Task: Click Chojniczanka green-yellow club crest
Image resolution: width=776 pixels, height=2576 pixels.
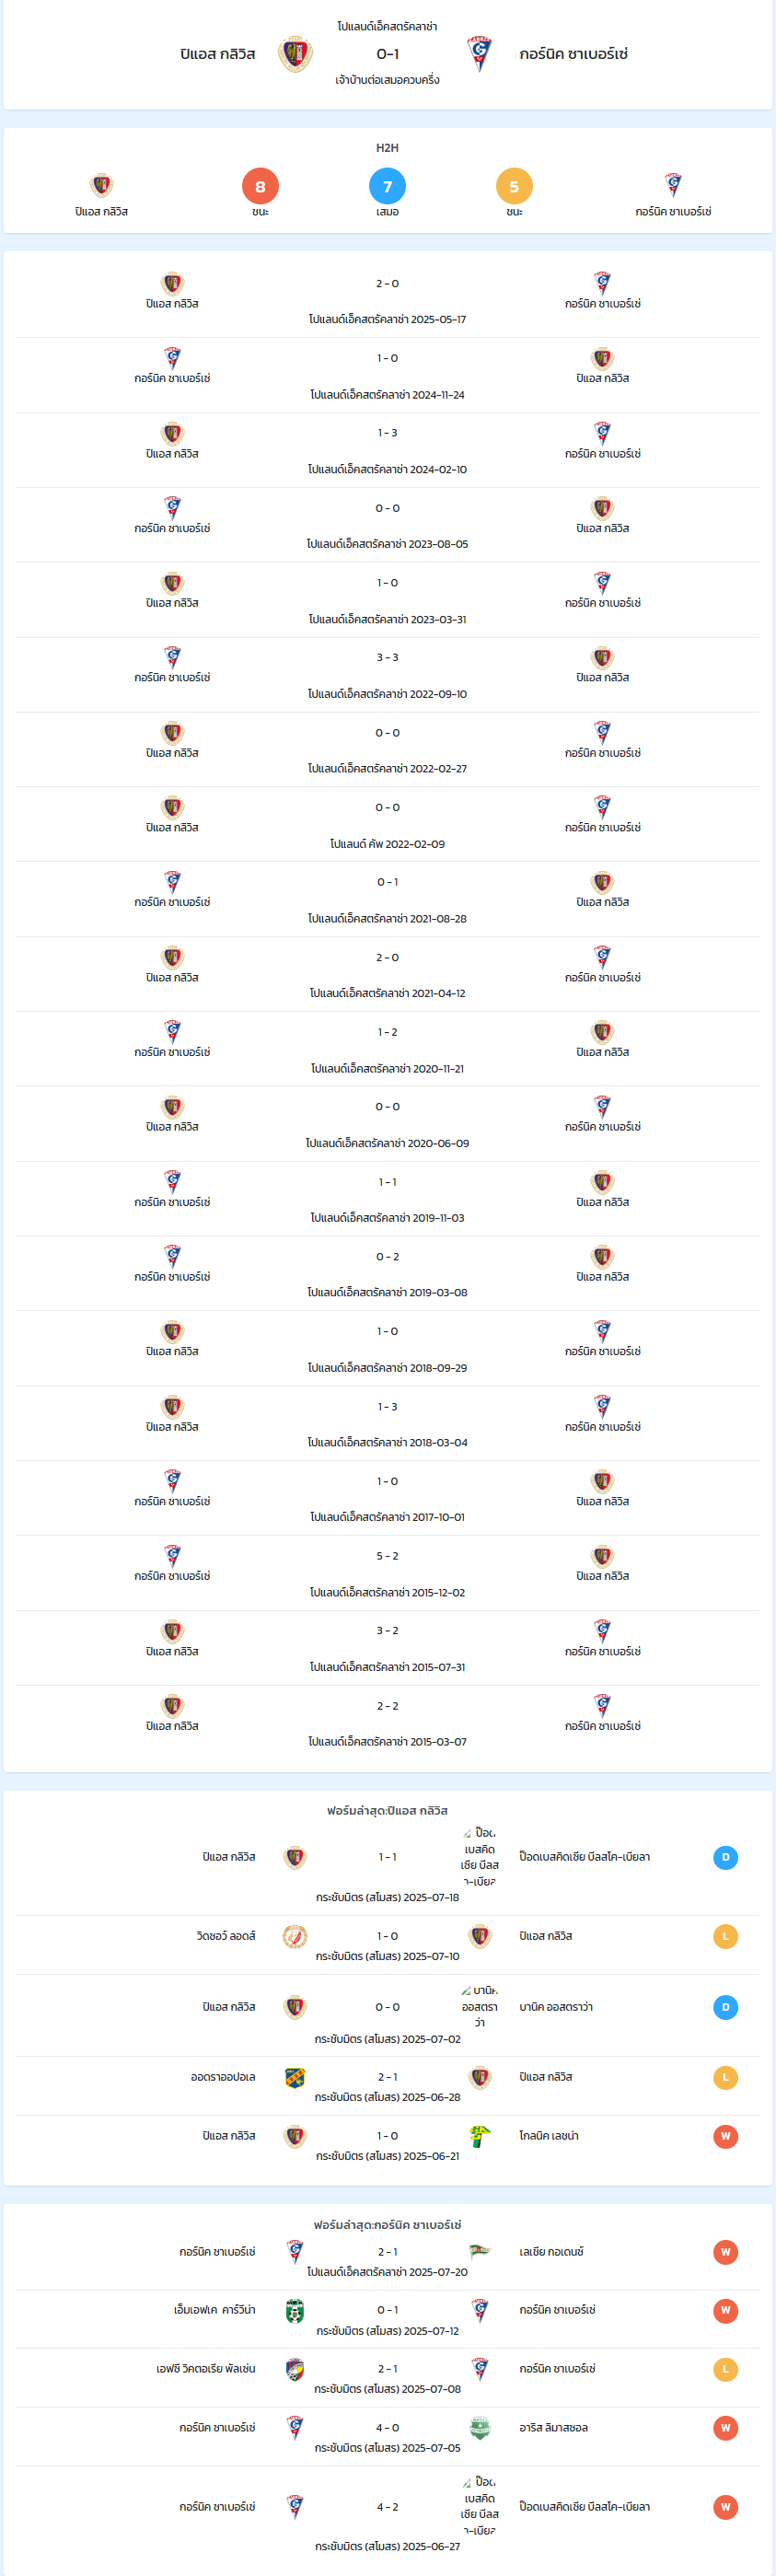Action: [480, 2136]
